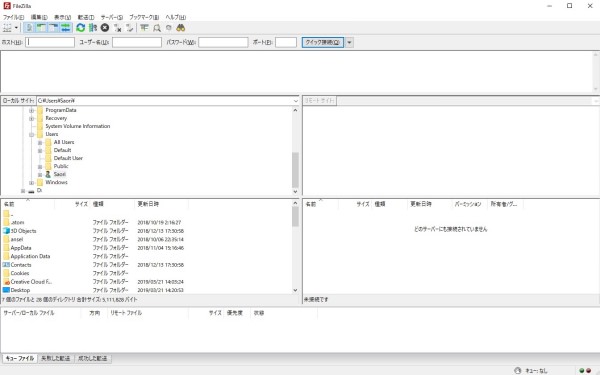This screenshot has width=600, height=375.
Task: Select the 3D Objects folder icon
Action: click(6, 231)
